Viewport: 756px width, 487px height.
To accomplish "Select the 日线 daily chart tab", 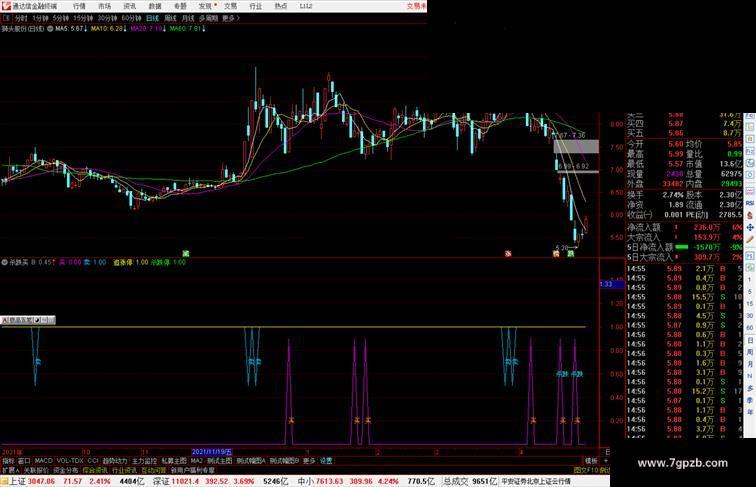I will [x=152, y=18].
